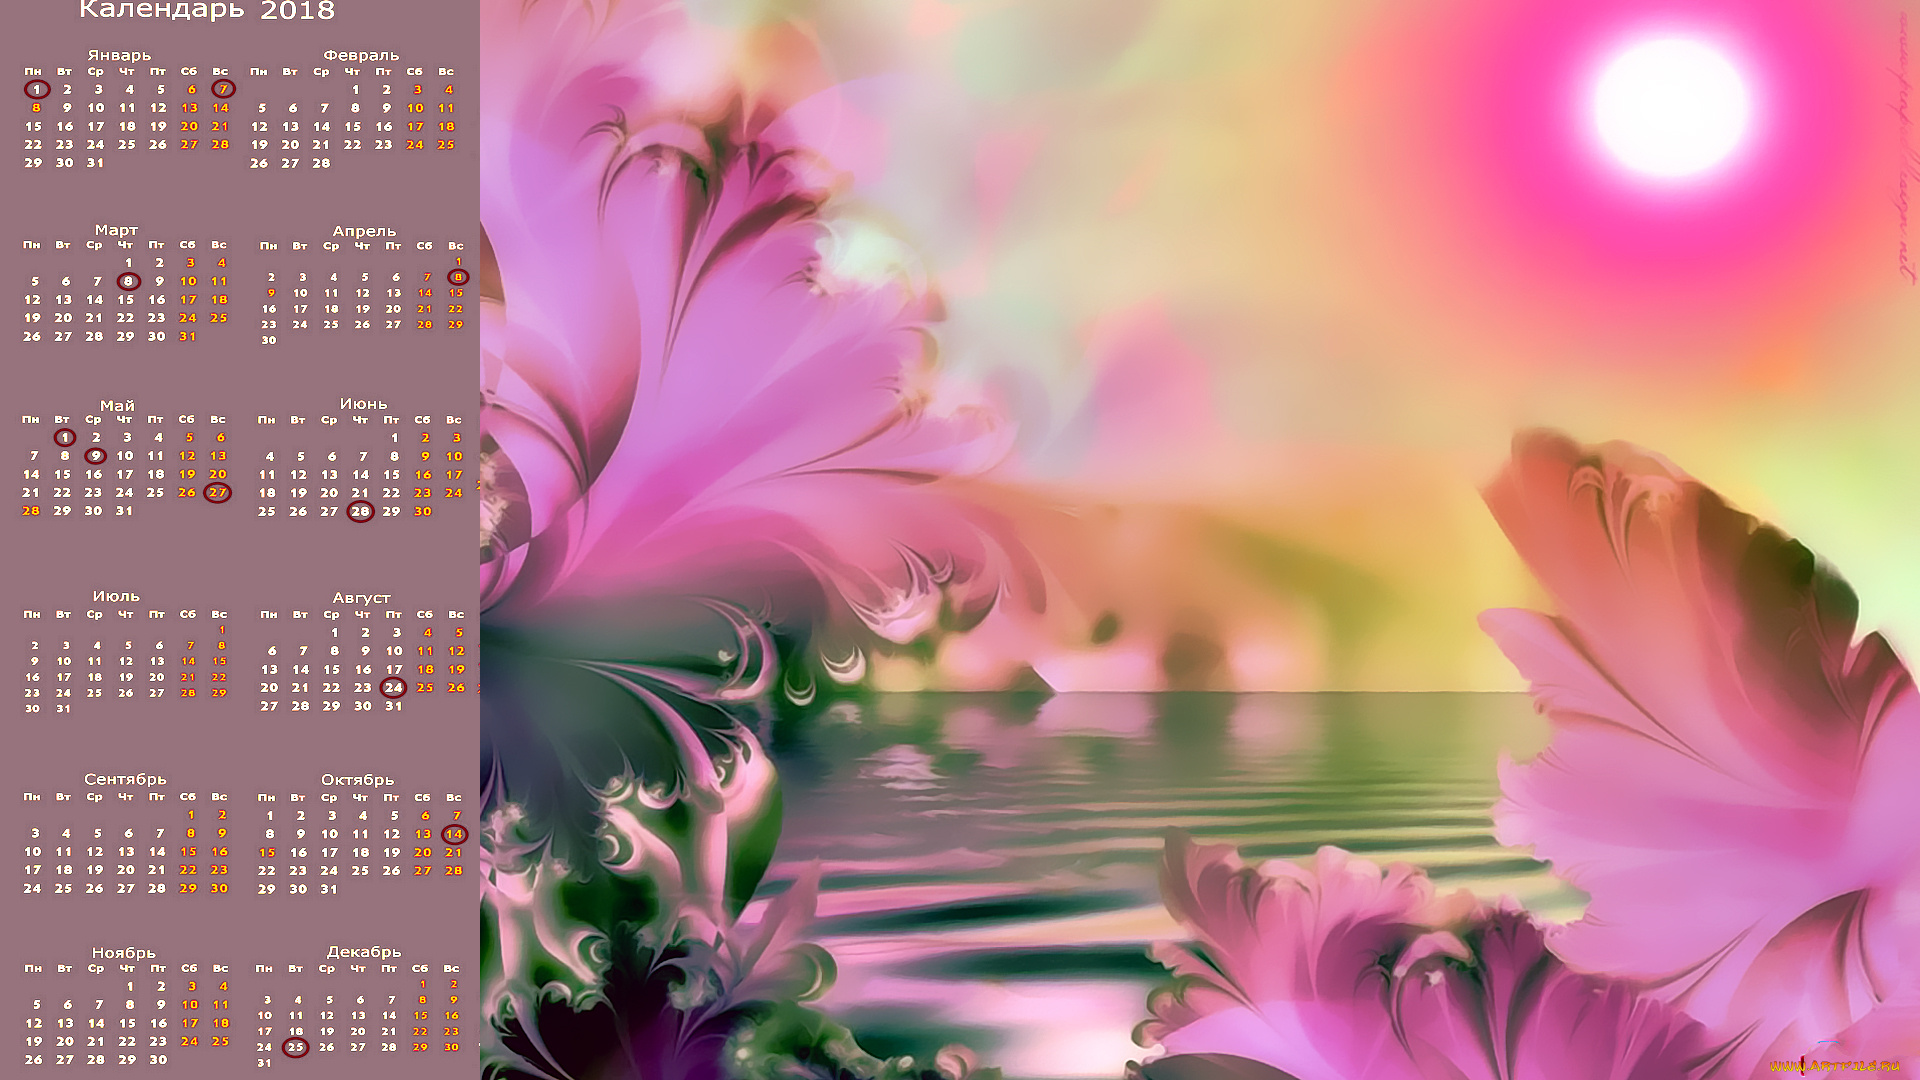Click the Сентябрь month heading
This screenshot has width=1920, height=1080.
[125, 779]
